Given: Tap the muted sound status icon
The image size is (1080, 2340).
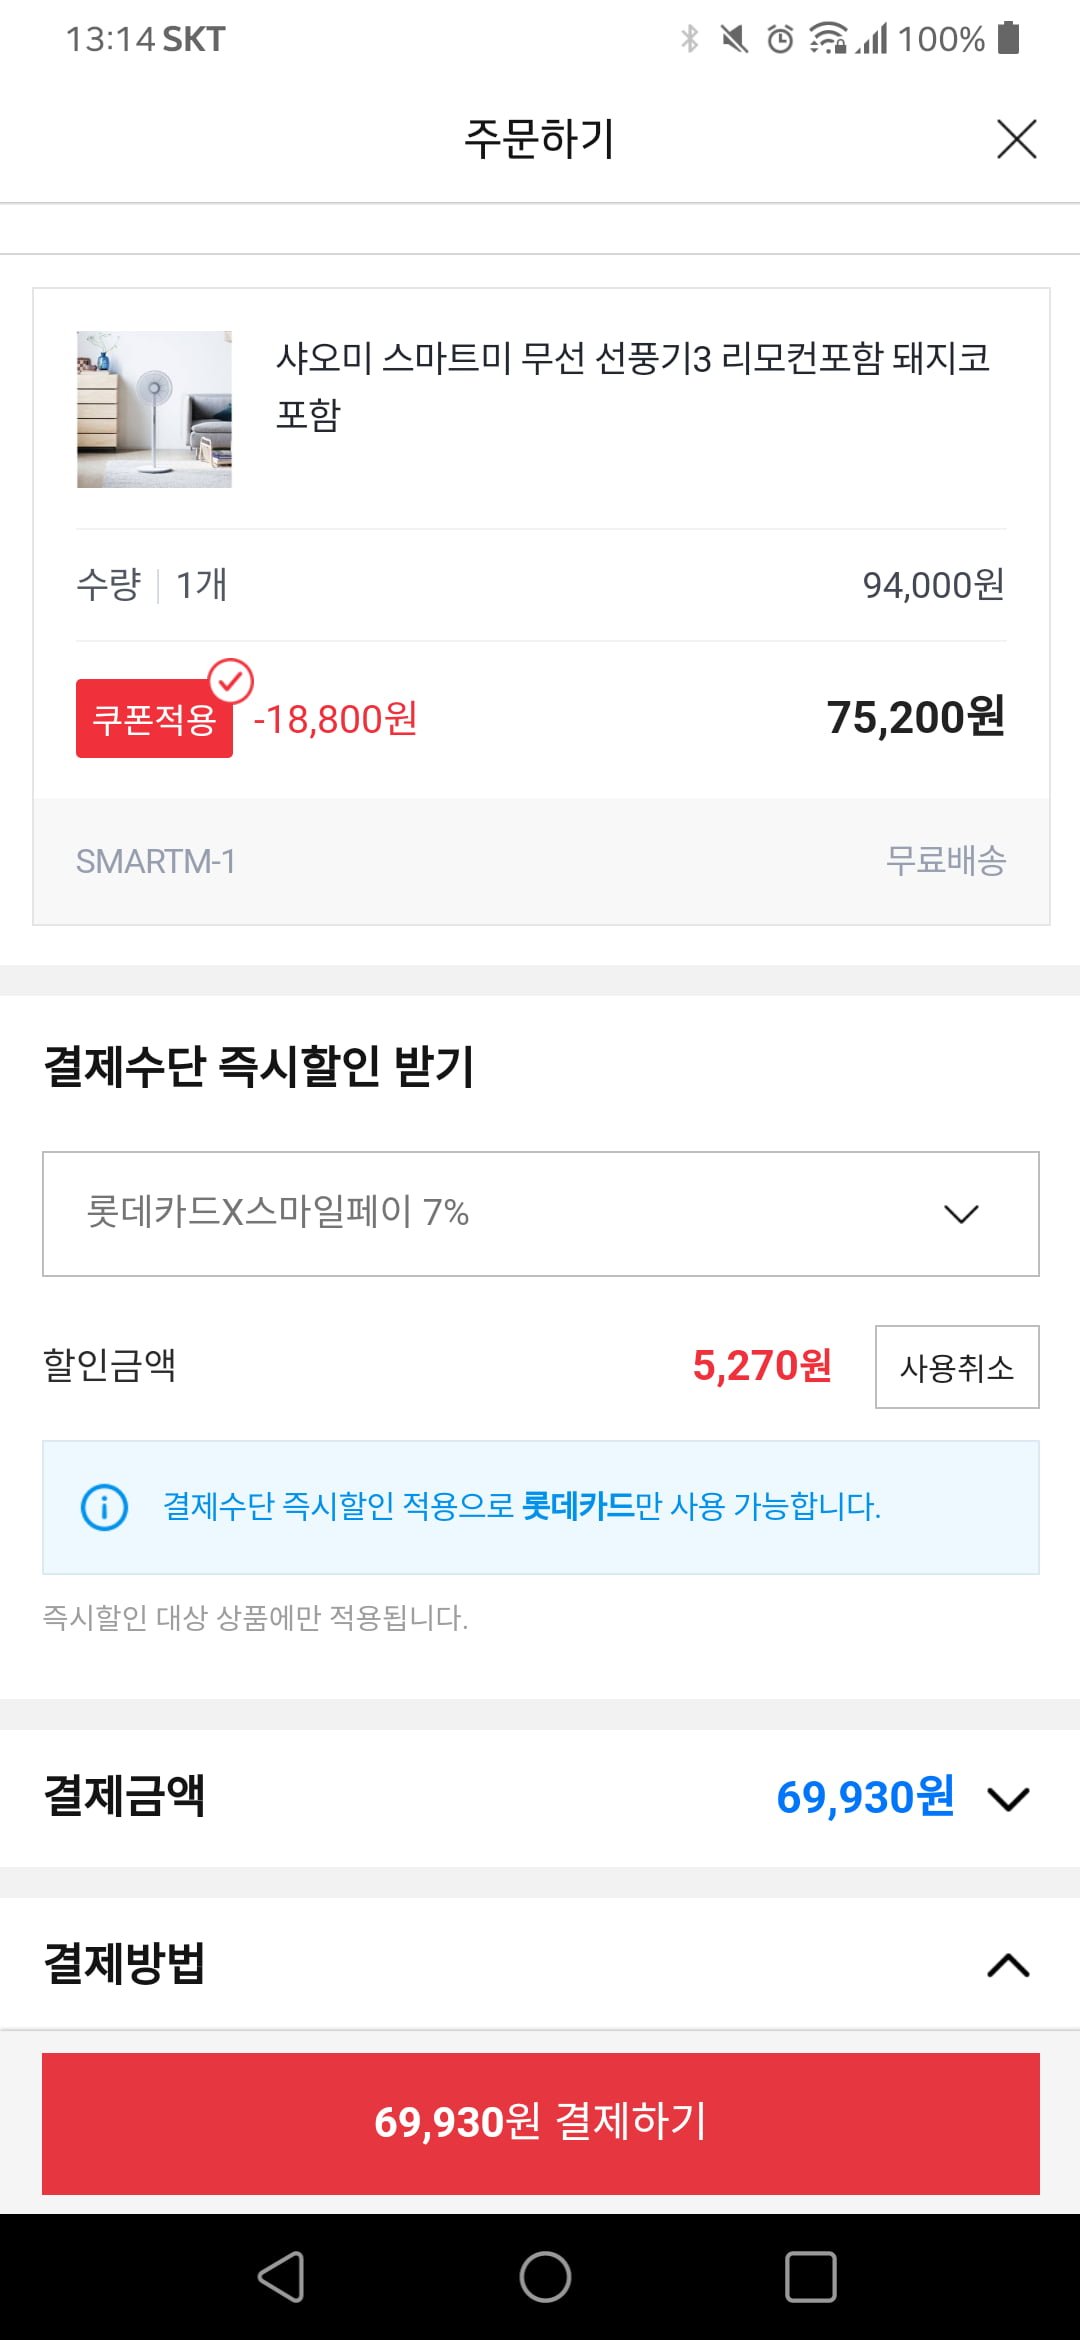Looking at the screenshot, I should pos(734,39).
